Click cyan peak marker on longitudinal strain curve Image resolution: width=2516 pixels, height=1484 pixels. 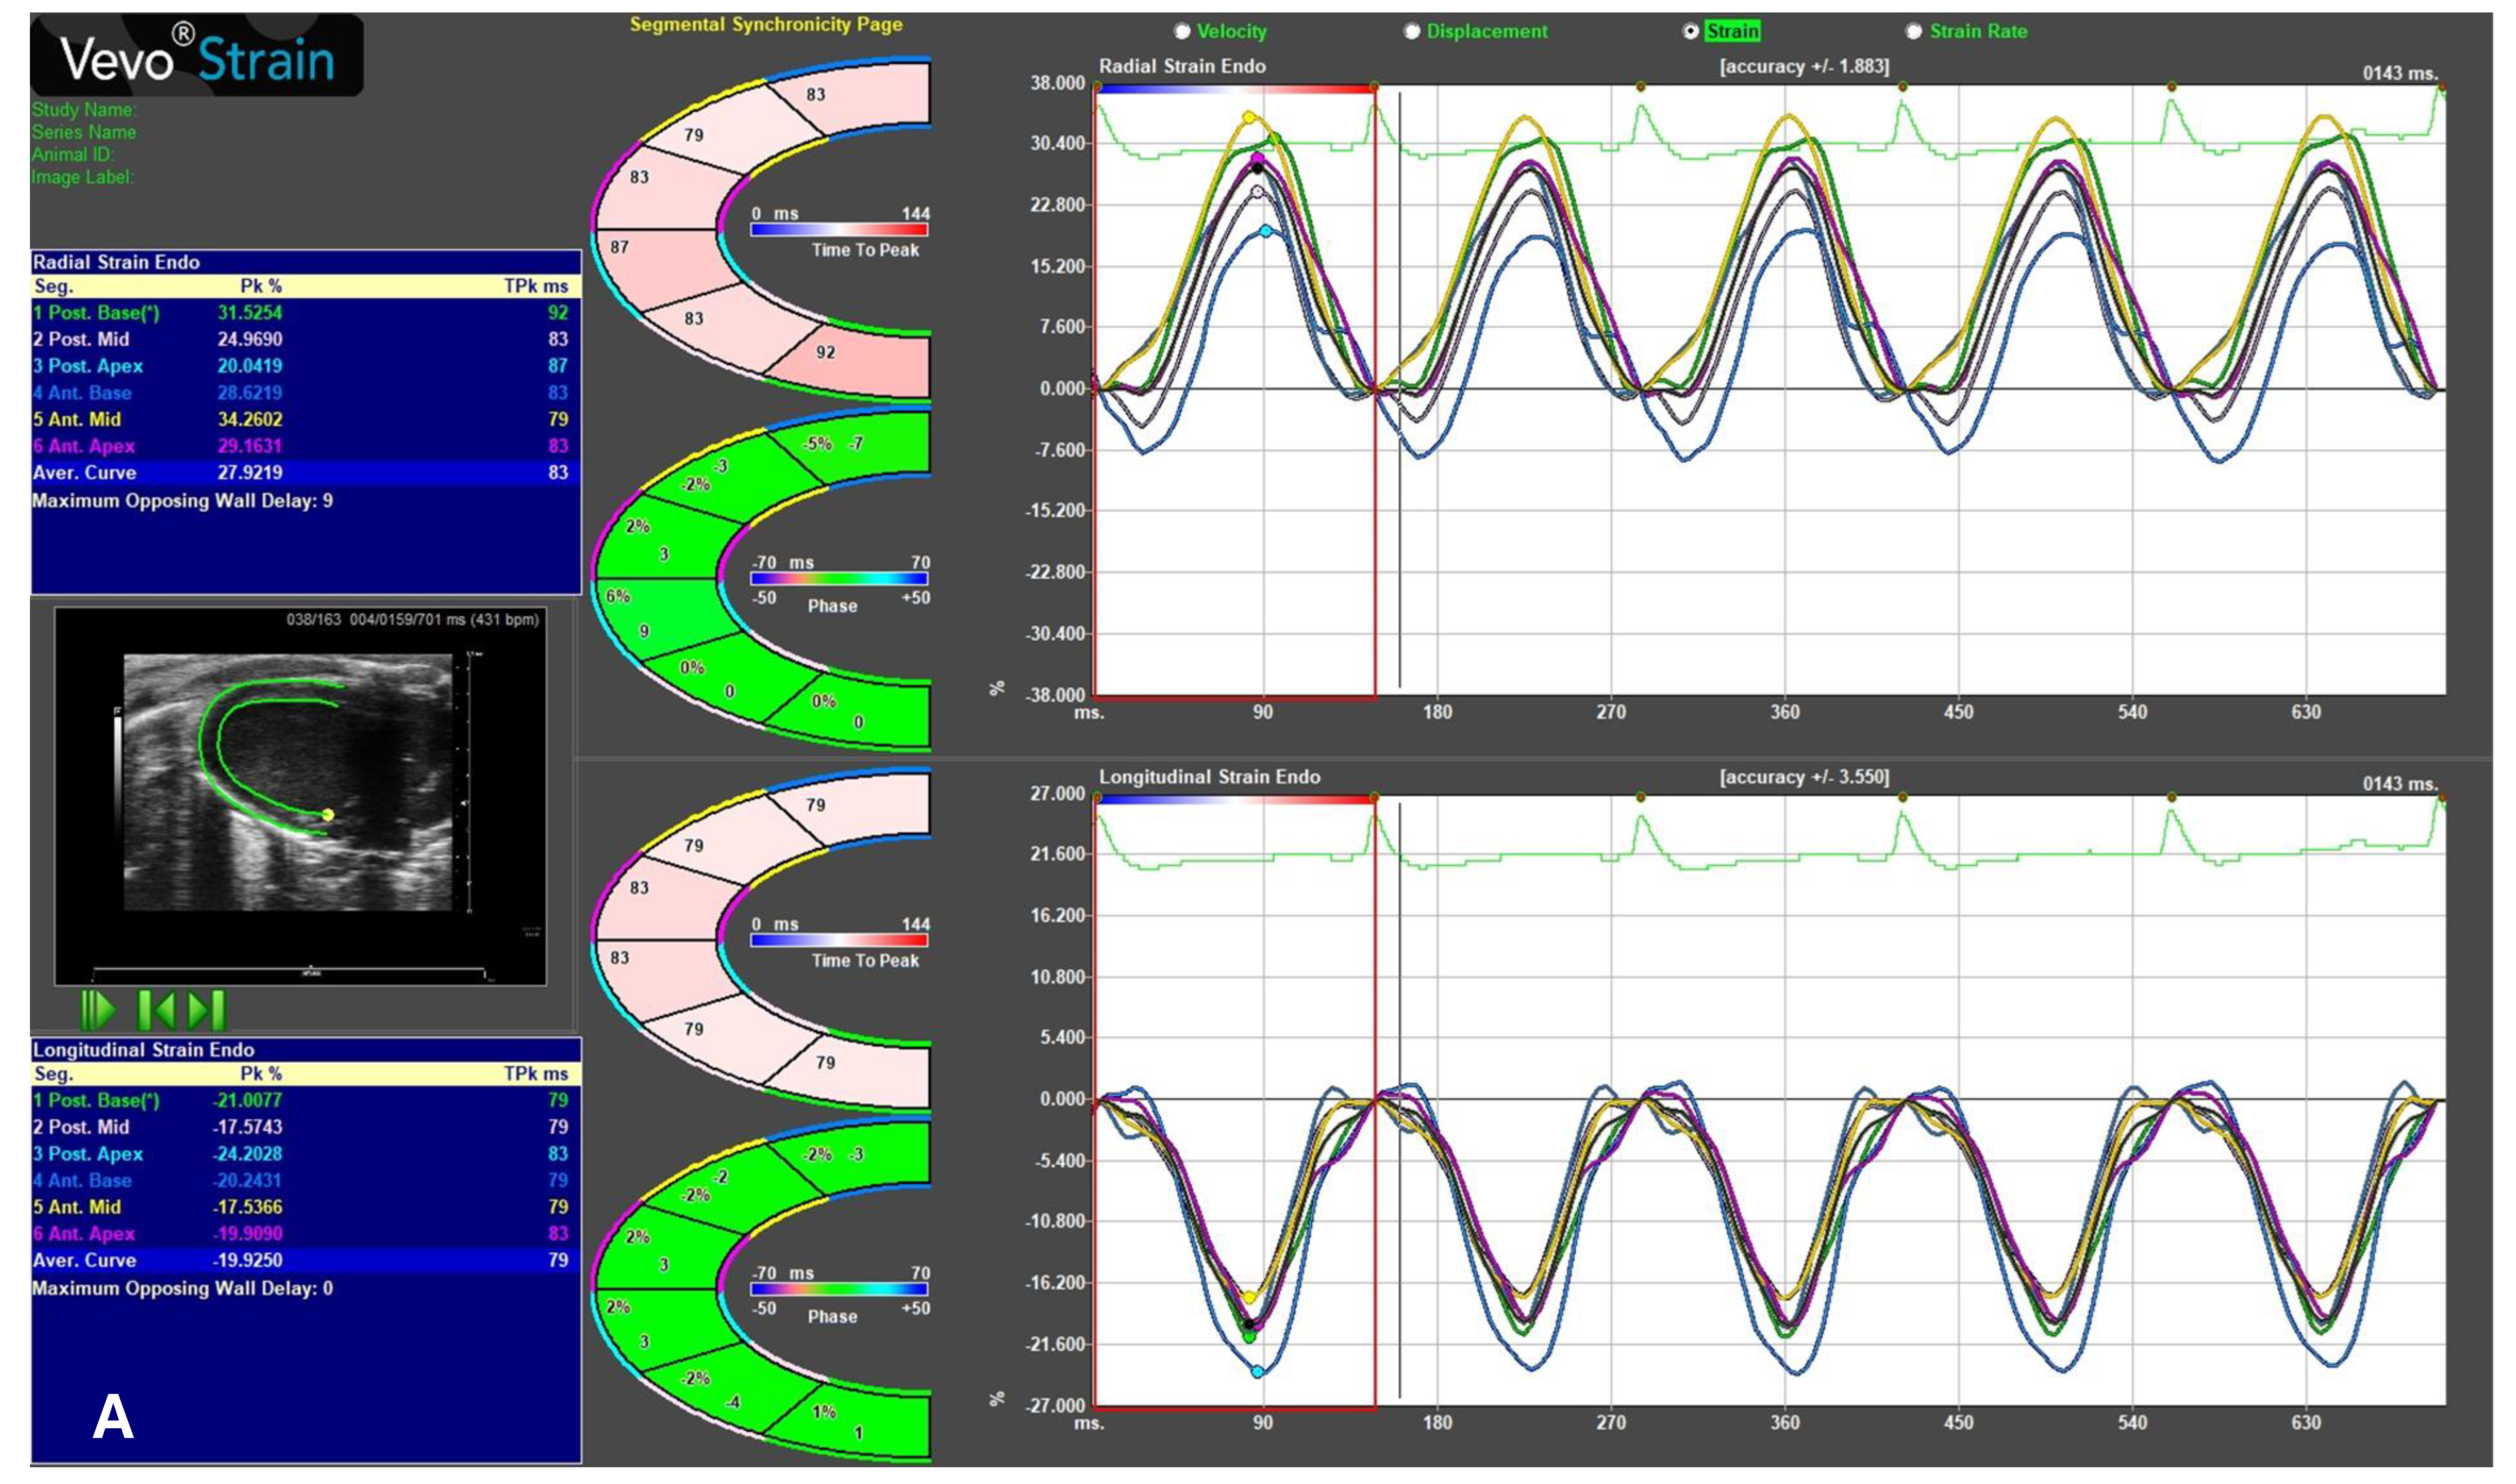[1258, 1372]
